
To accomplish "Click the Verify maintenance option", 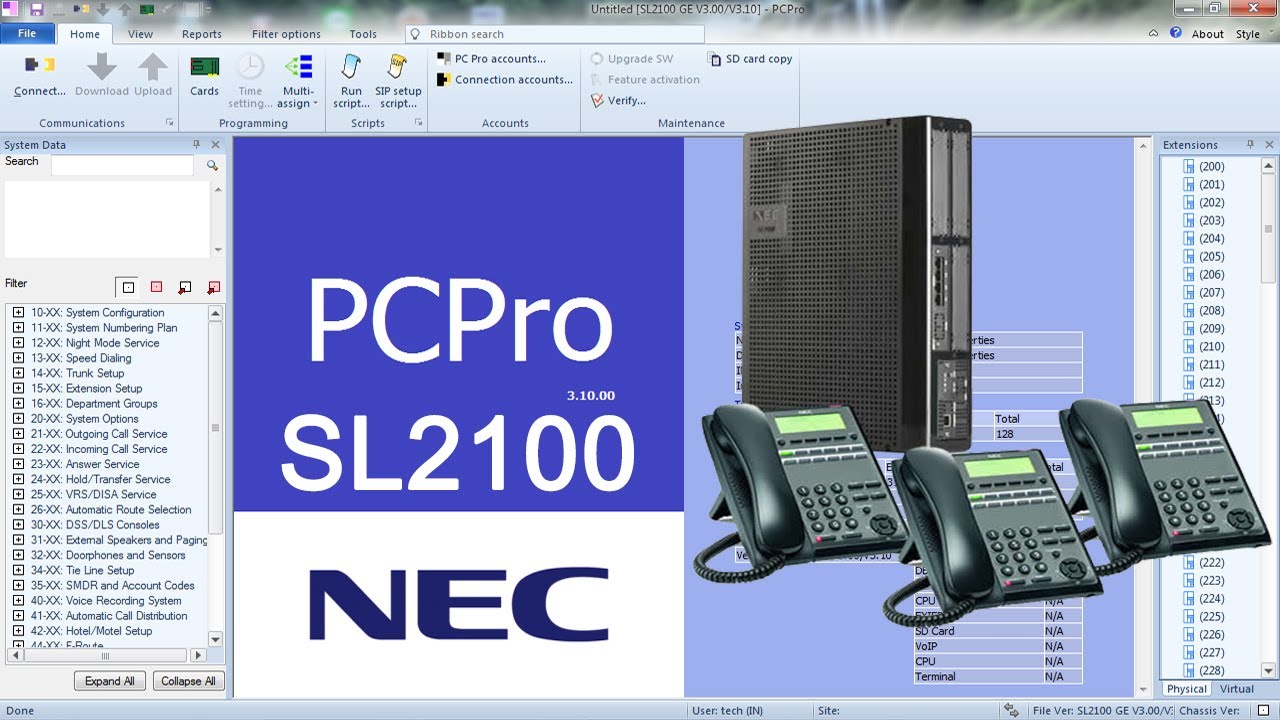I will click(x=618, y=101).
